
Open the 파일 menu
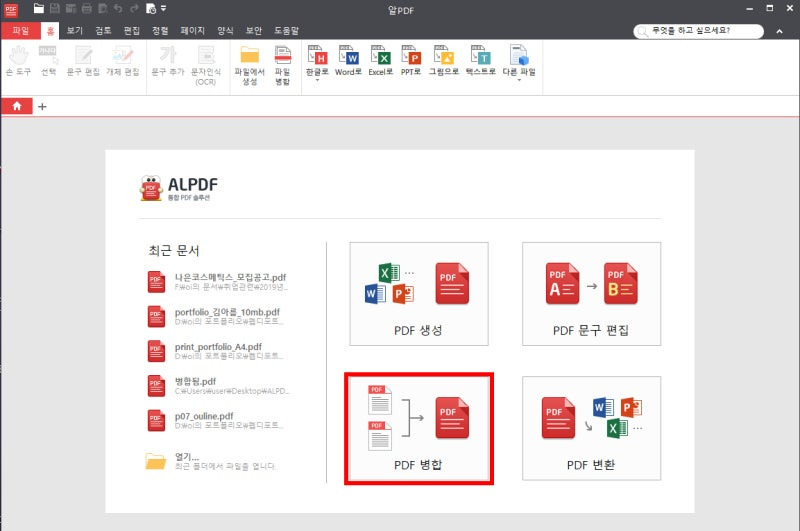(21, 31)
